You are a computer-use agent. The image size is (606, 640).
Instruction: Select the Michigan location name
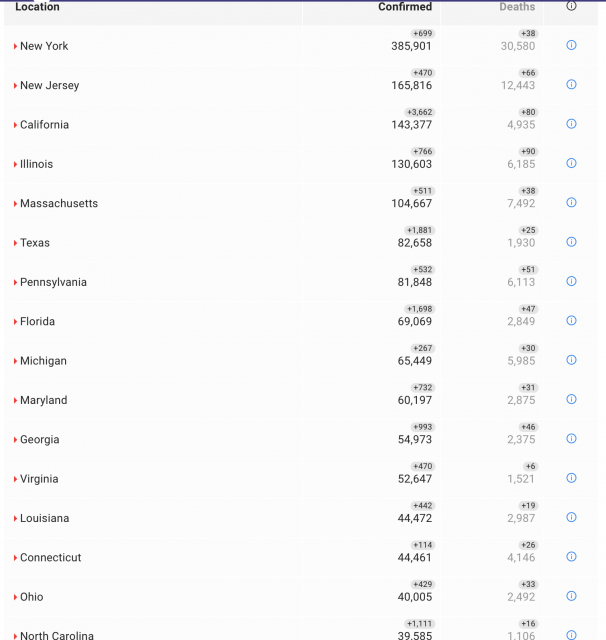point(43,361)
